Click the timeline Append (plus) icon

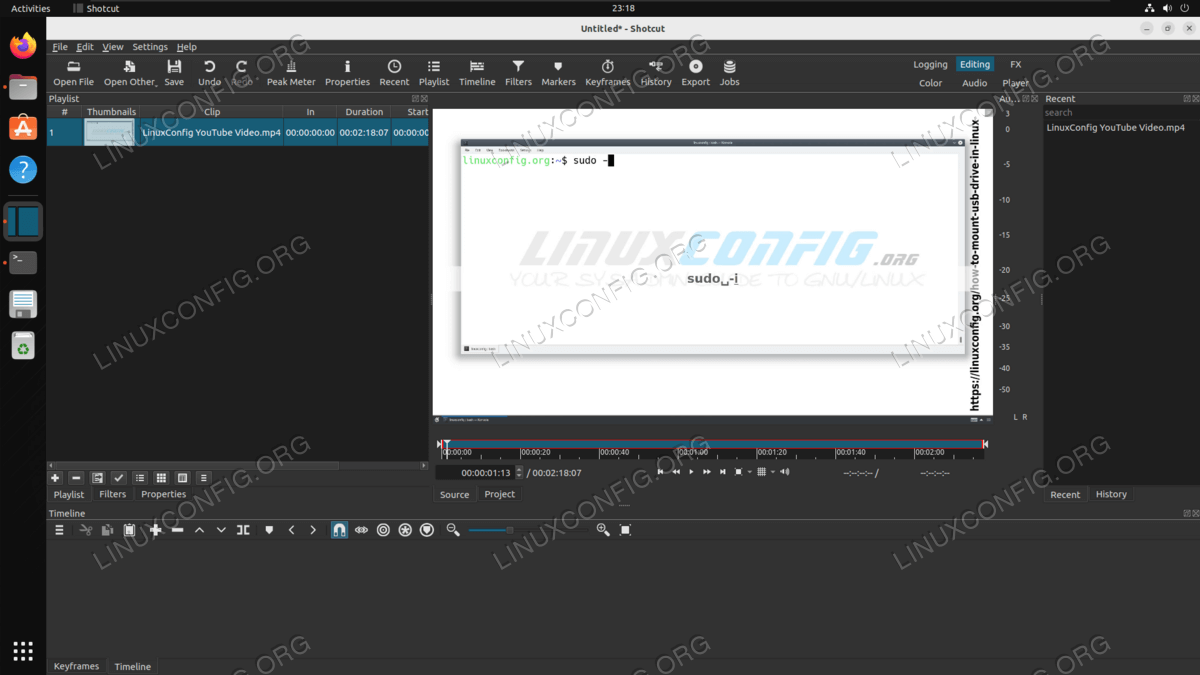point(155,530)
